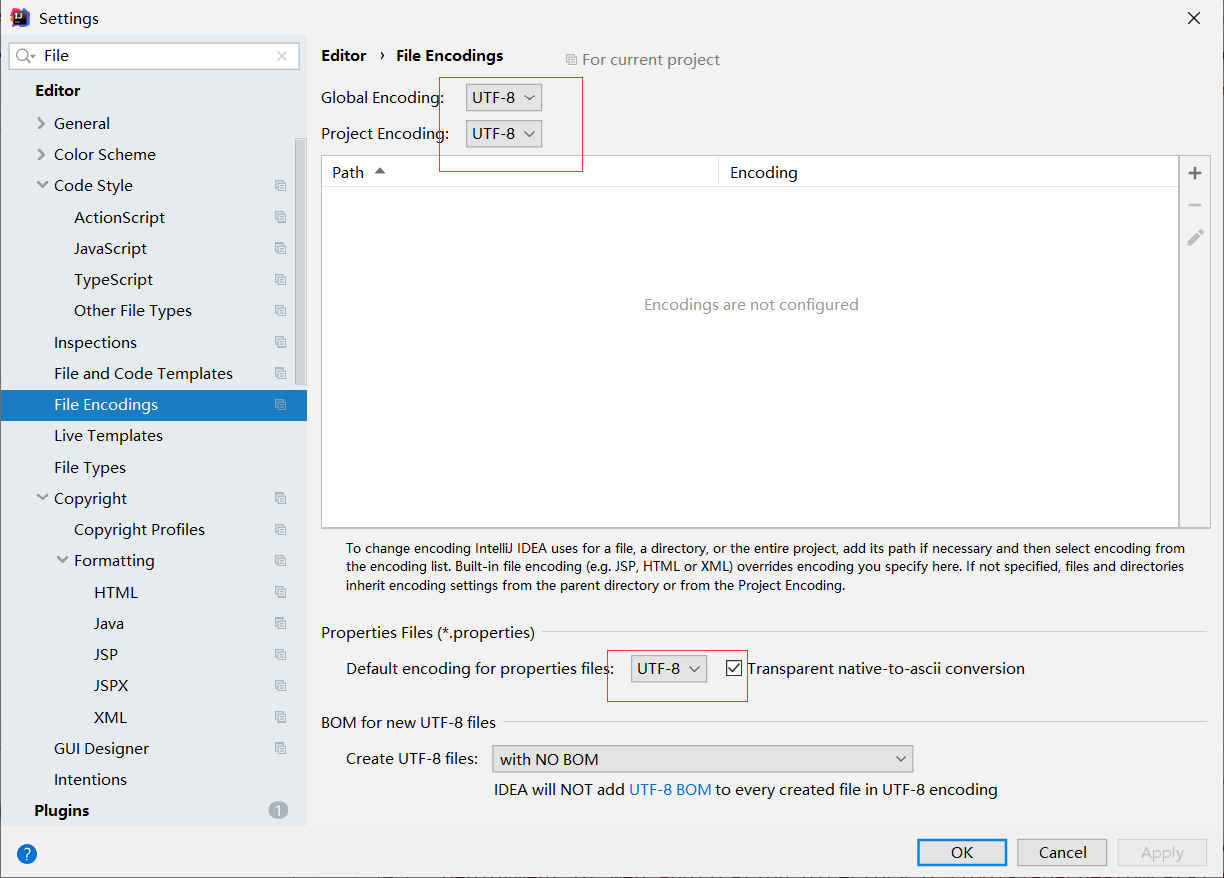Collapse the Formatting tree node

62,560
